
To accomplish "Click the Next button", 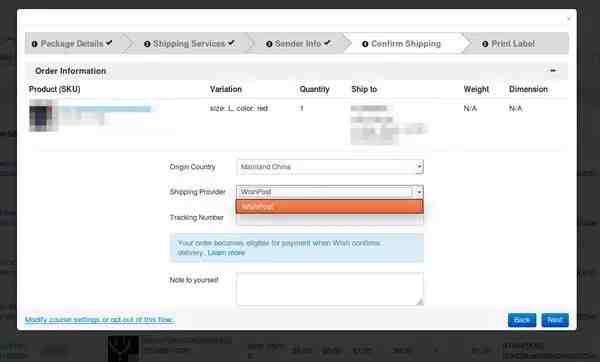I will click(x=555, y=320).
